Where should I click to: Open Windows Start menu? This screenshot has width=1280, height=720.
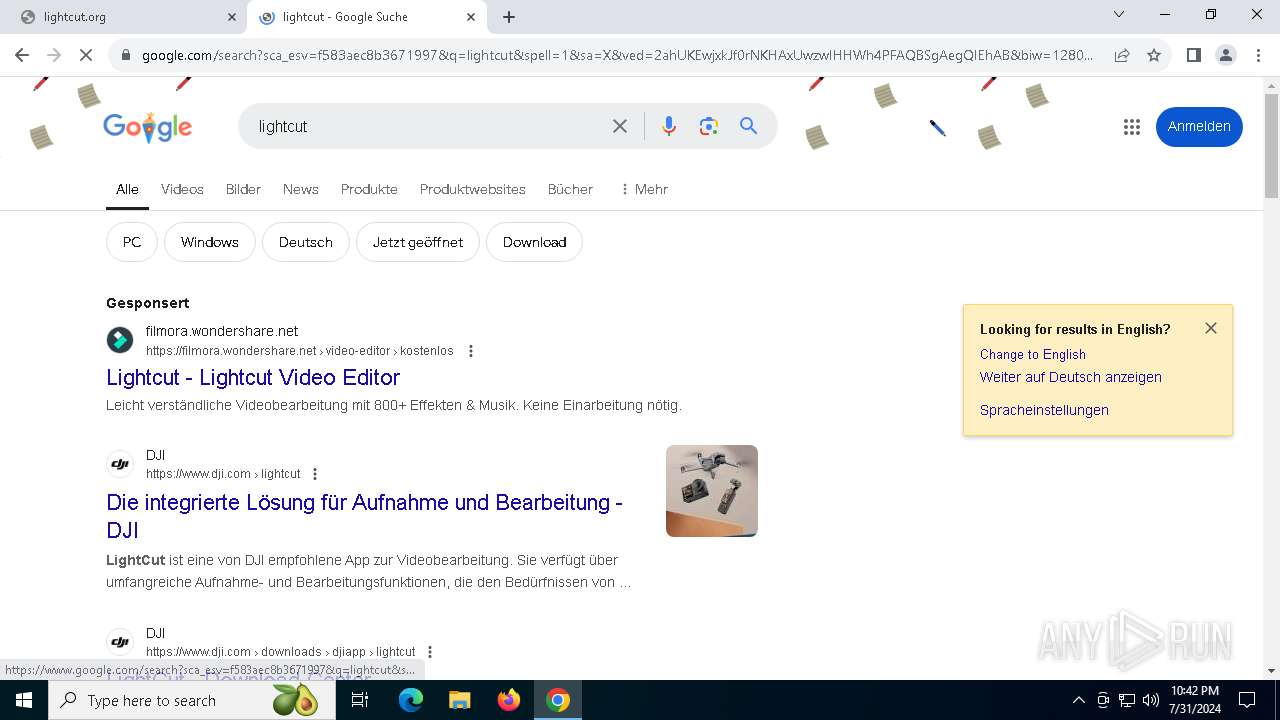tap(24, 700)
